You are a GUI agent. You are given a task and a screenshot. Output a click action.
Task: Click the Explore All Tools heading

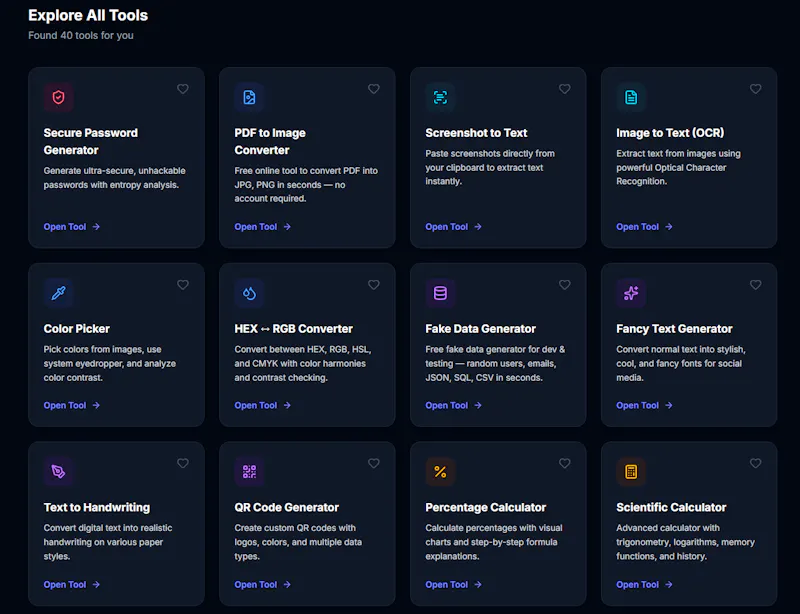click(88, 15)
